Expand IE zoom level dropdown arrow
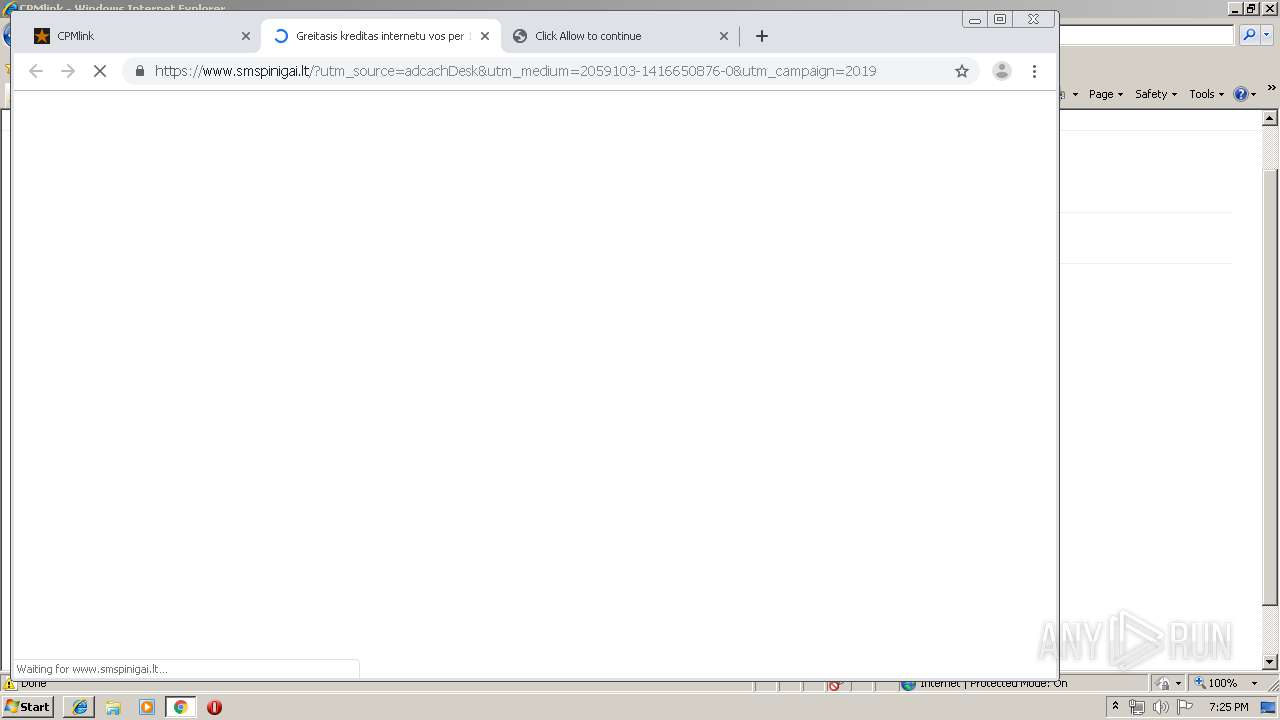 tap(1254, 683)
